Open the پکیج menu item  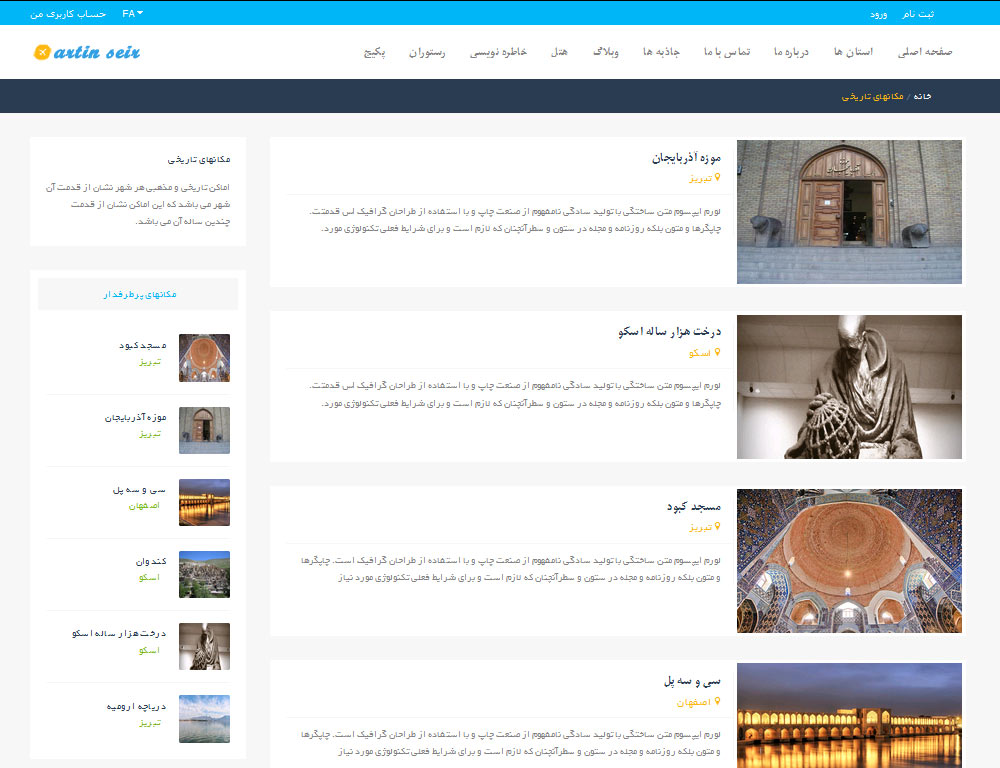click(374, 52)
